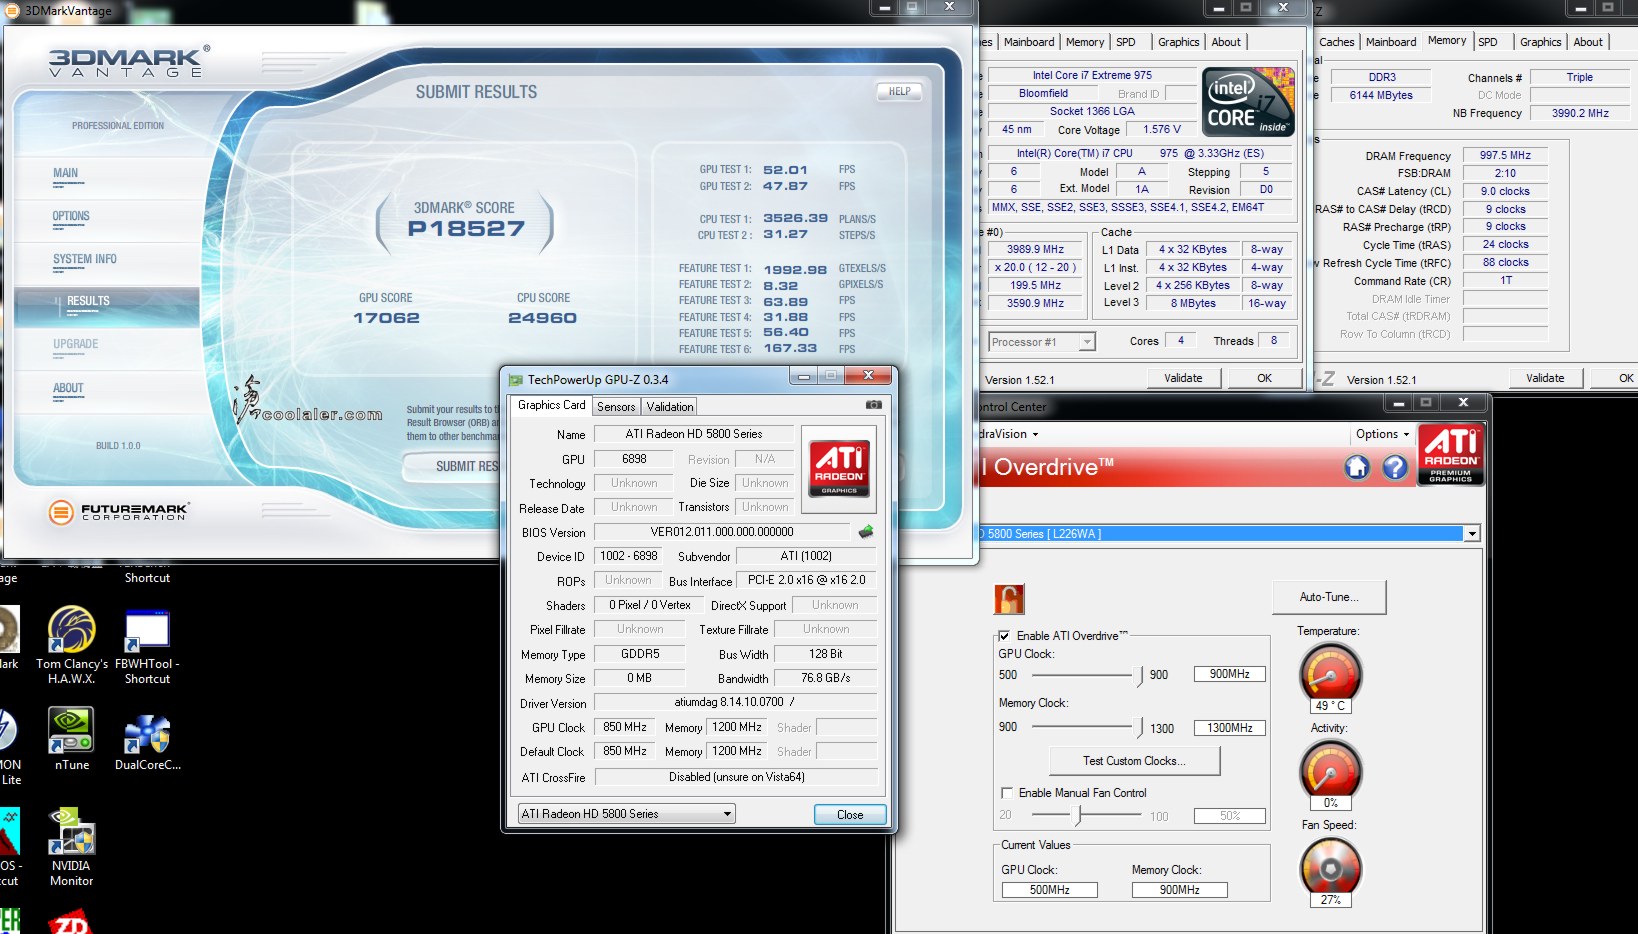
Task: Open ABOUT in 3DMark Vantage sidebar
Action: [x=68, y=388]
